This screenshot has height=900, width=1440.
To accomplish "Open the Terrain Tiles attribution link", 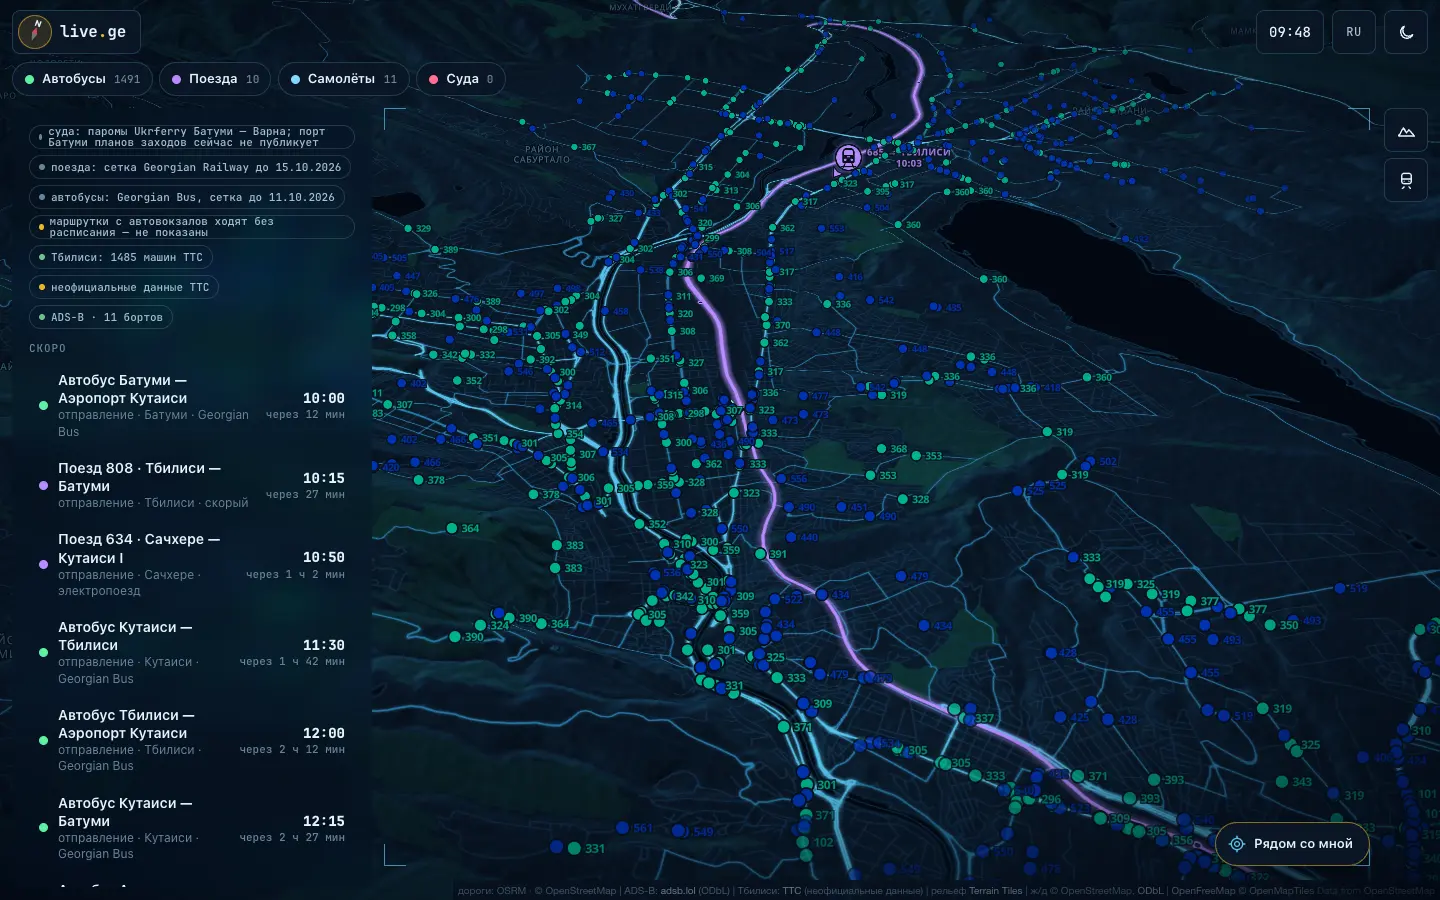I will (x=995, y=891).
